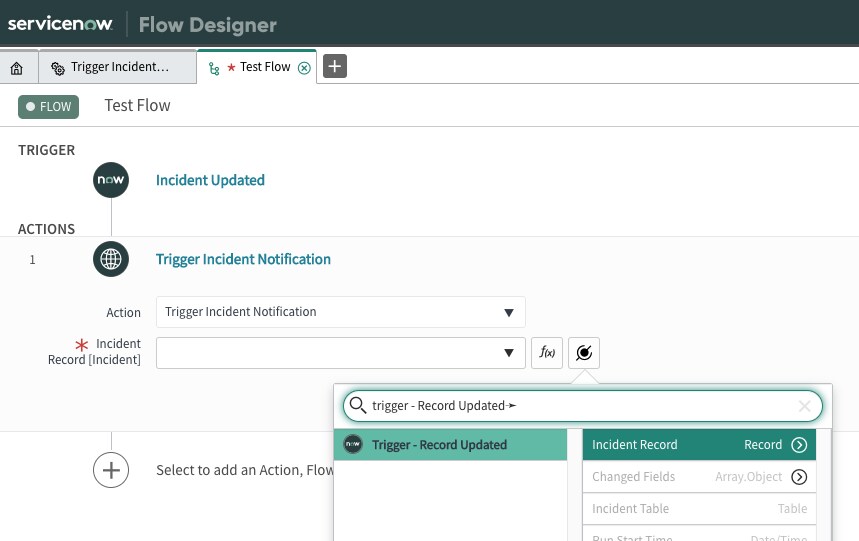Click the test tube icon on Test Flow tab
The height and width of the screenshot is (541, 859).
pyautogui.click(x=214, y=68)
